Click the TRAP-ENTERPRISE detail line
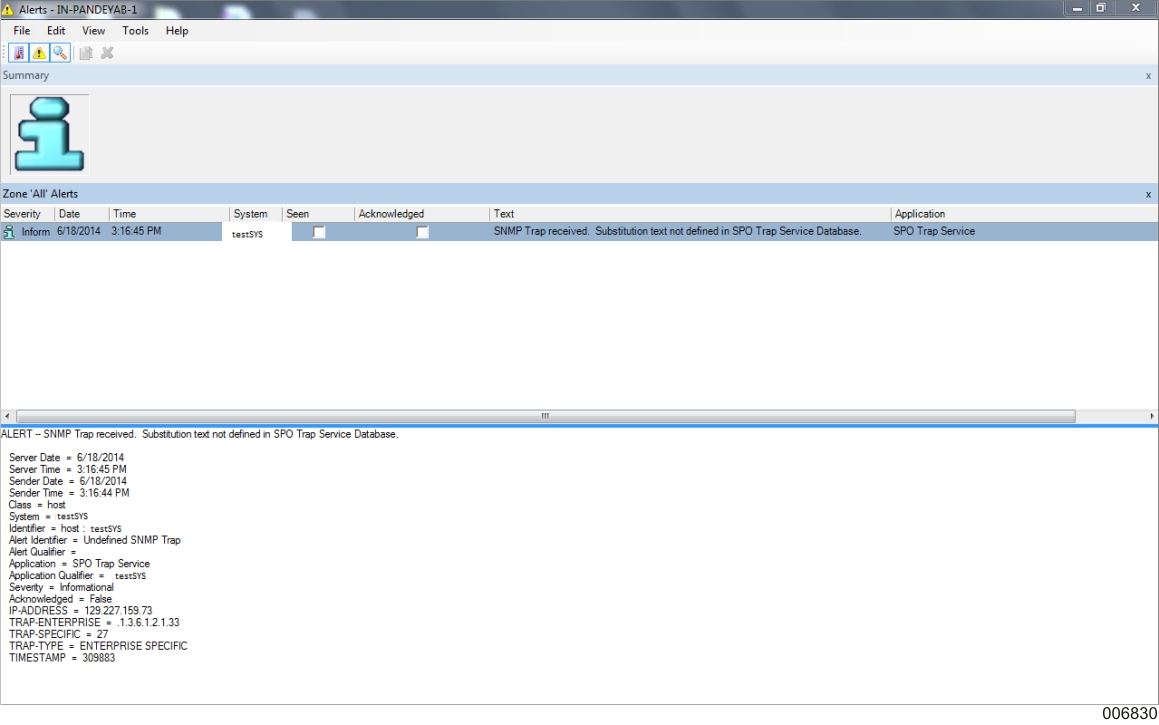Screen dimensions: 1159x725 point(94,623)
